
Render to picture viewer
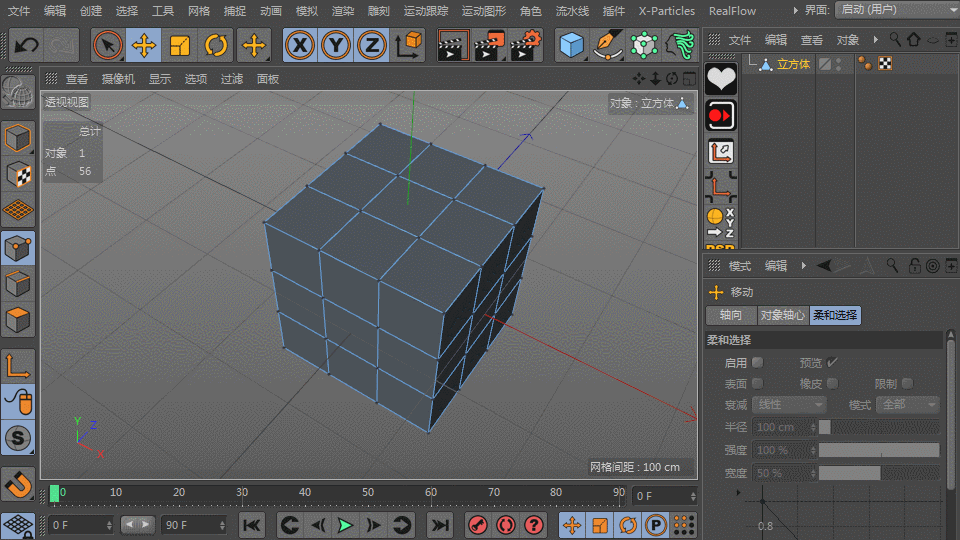(x=489, y=45)
